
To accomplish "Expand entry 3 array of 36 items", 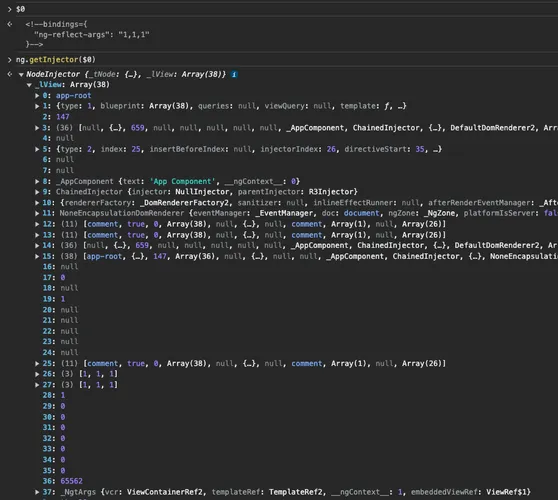I will click(37, 128).
